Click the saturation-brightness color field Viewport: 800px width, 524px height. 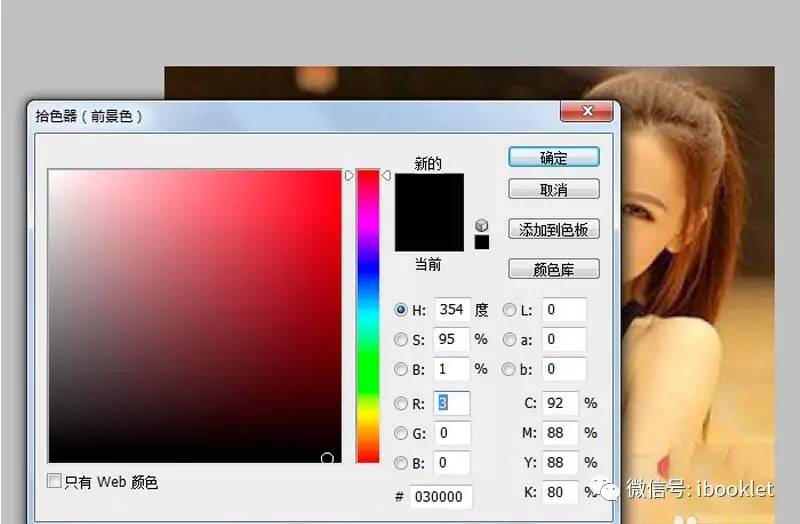(x=195, y=316)
